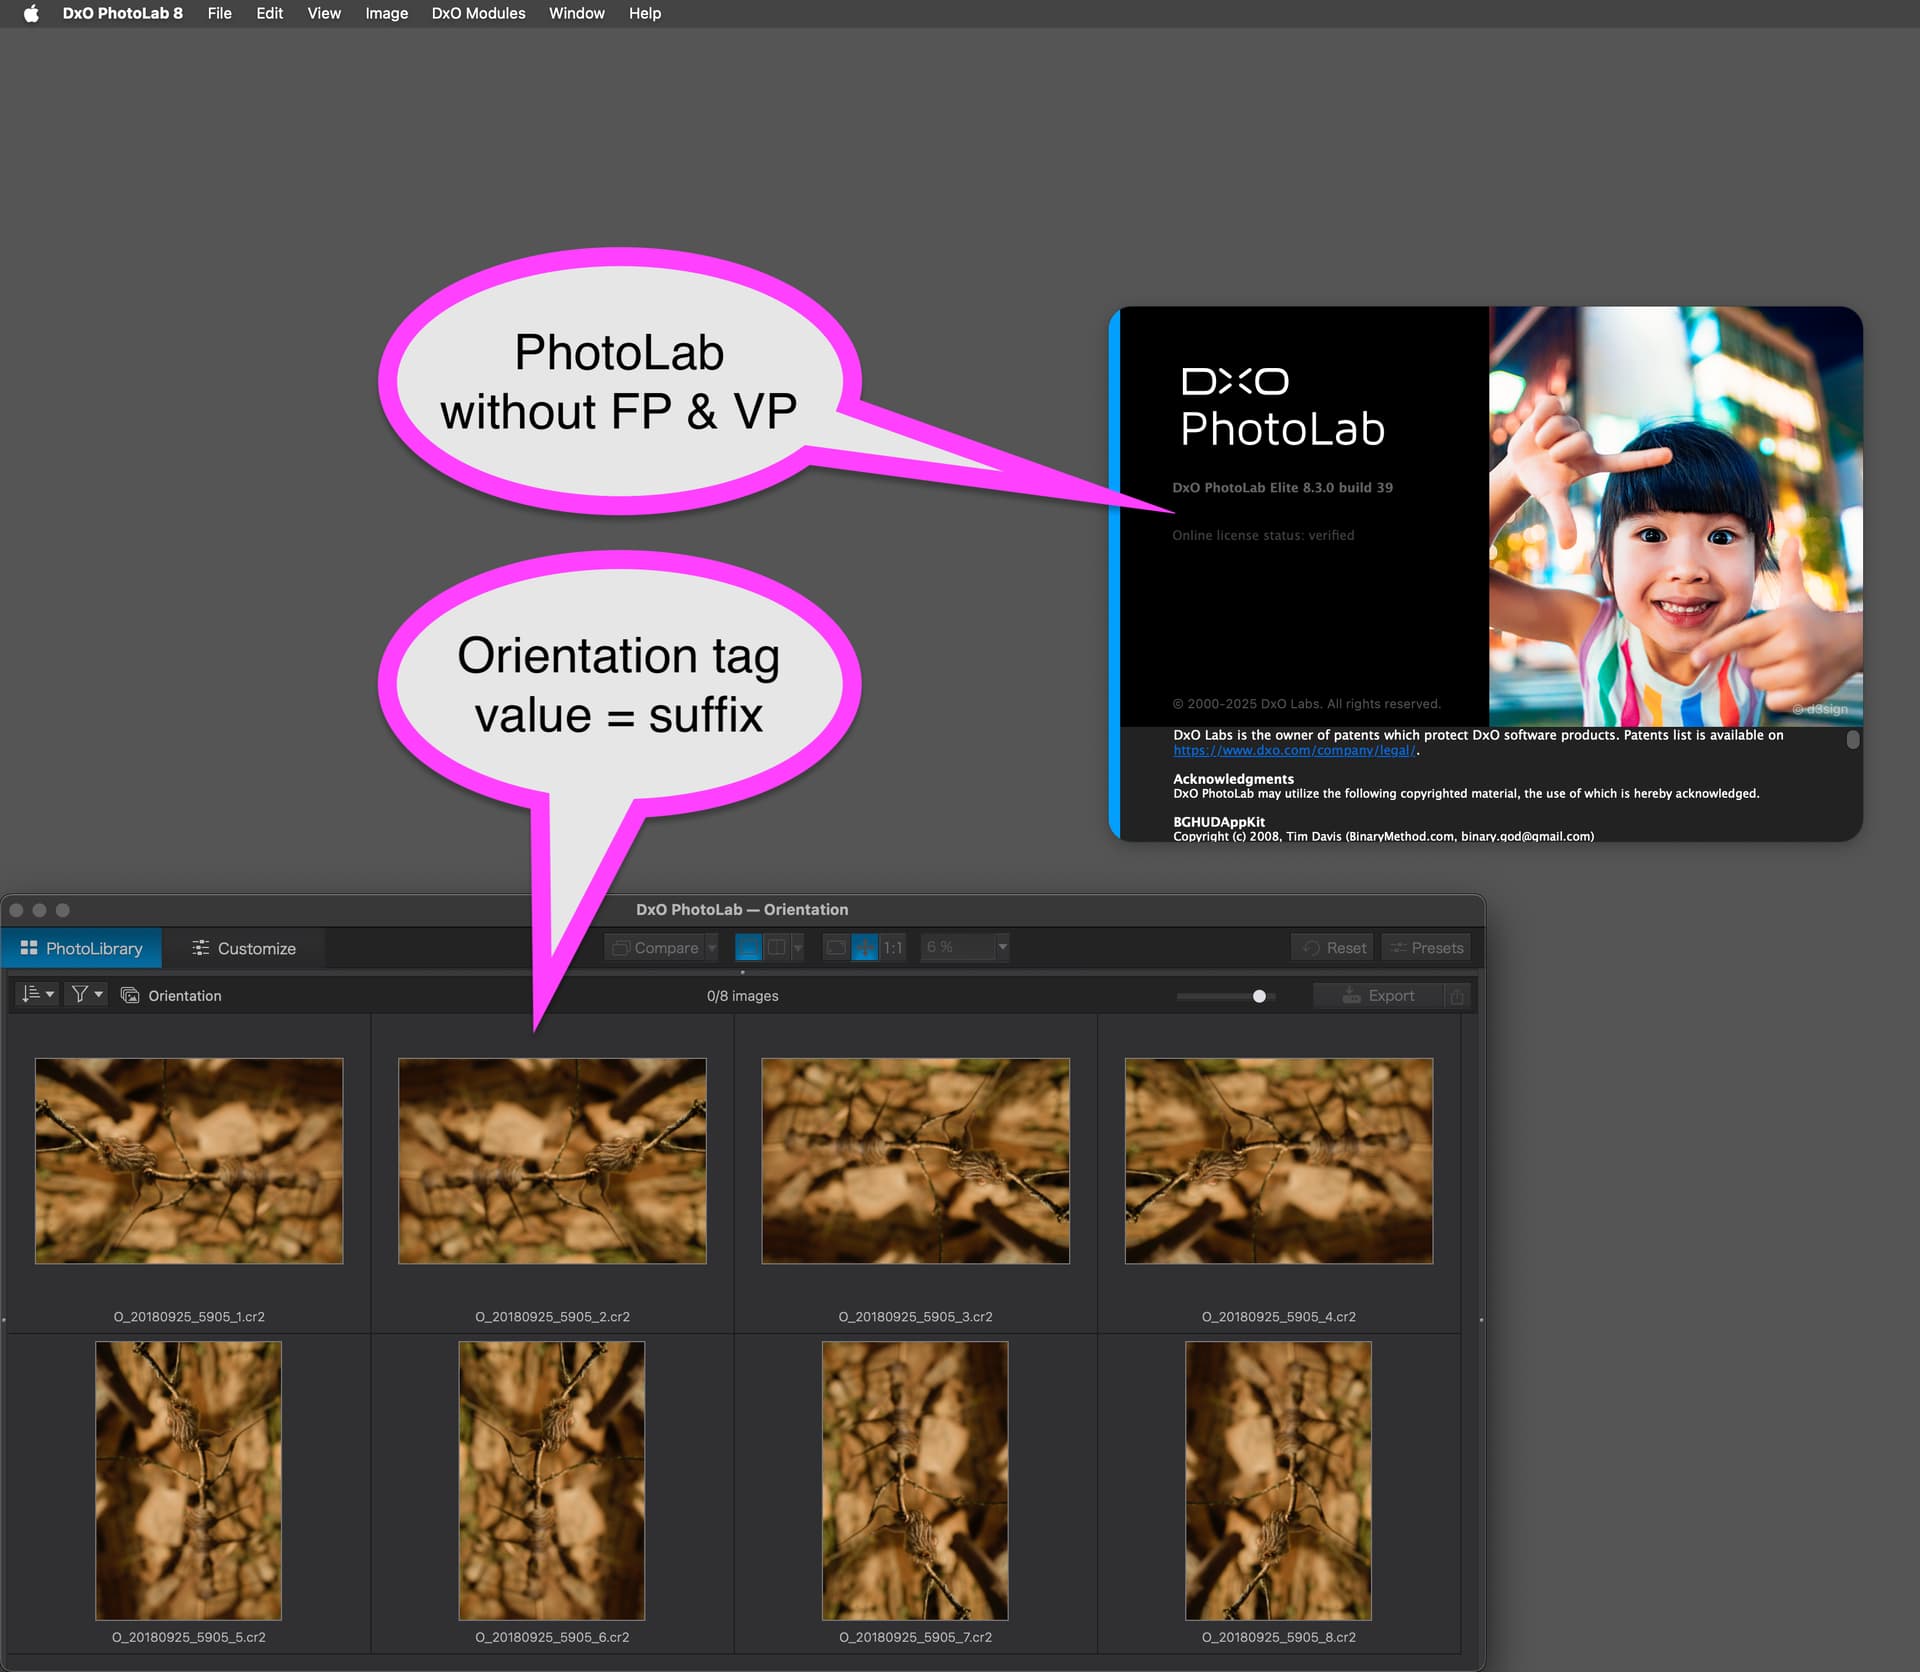Close the Orientation window with red button

(x=16, y=910)
